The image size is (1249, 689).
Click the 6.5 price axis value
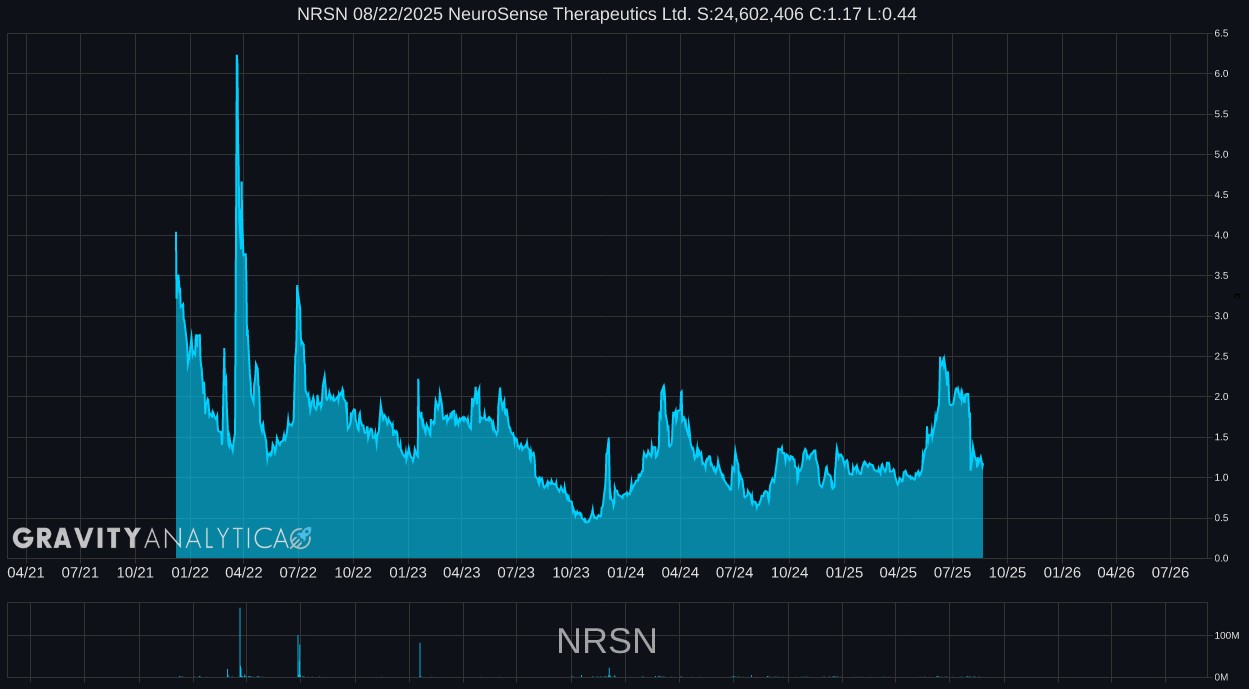pos(1221,33)
